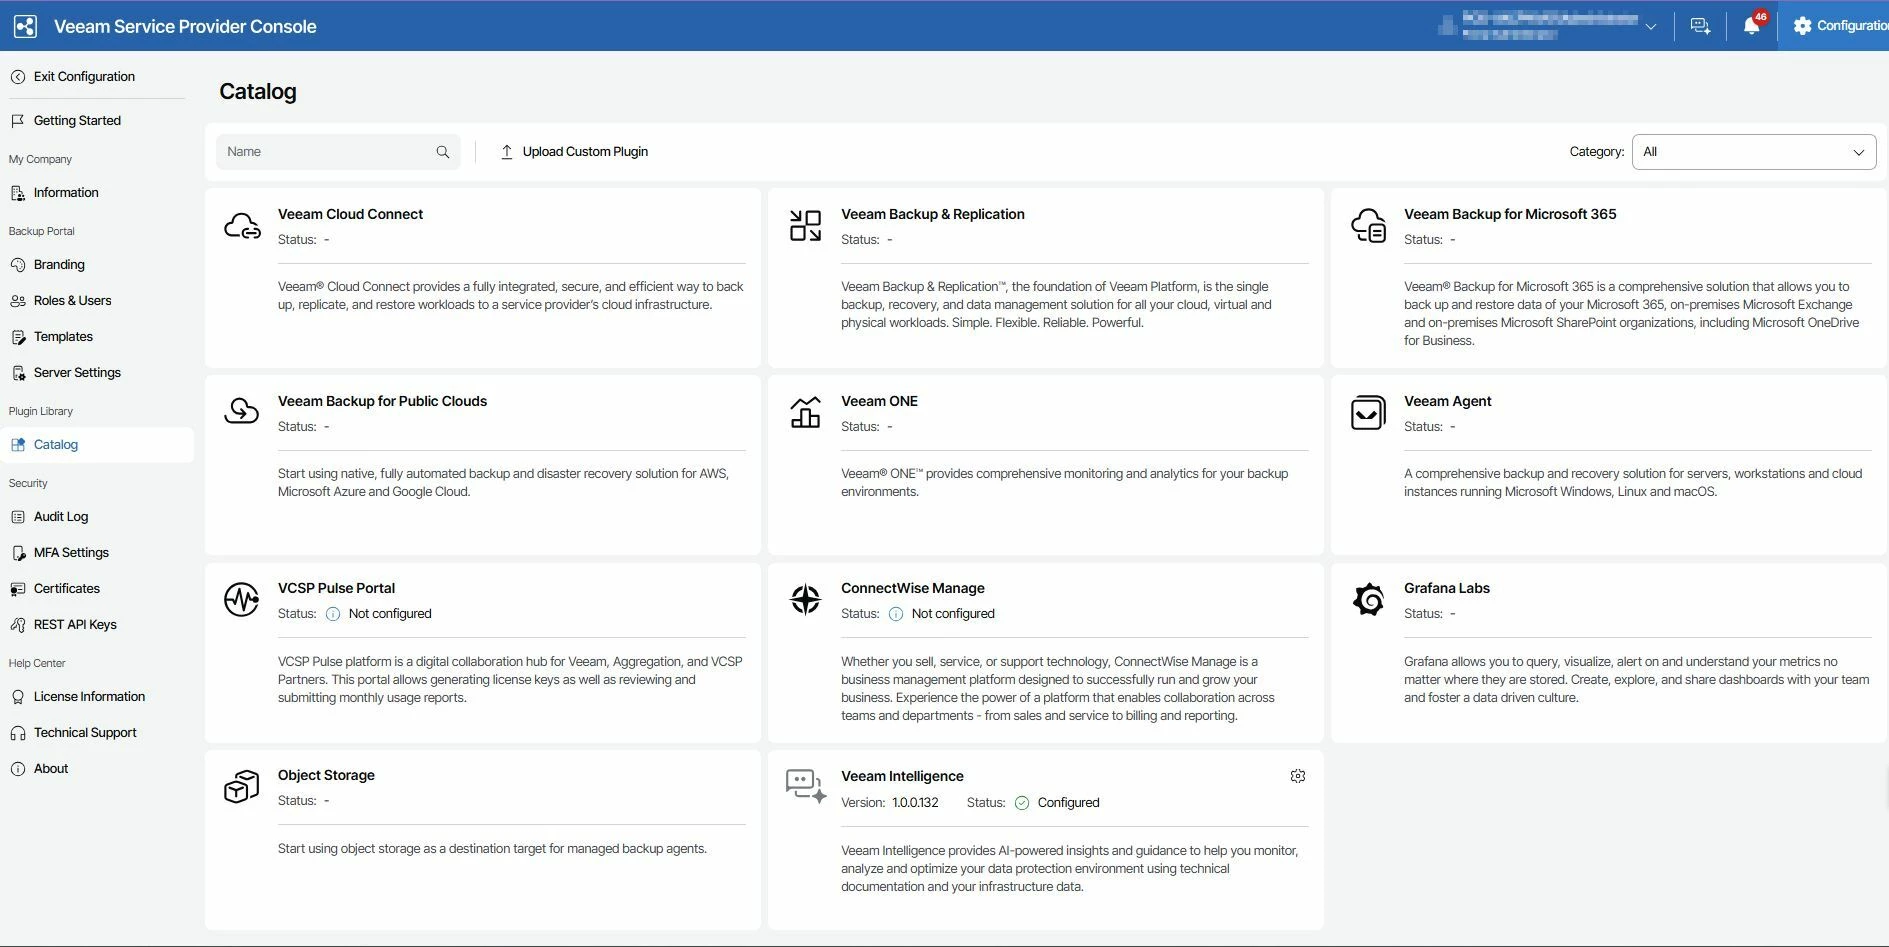Click the 'Help Center' section label

tap(37, 663)
